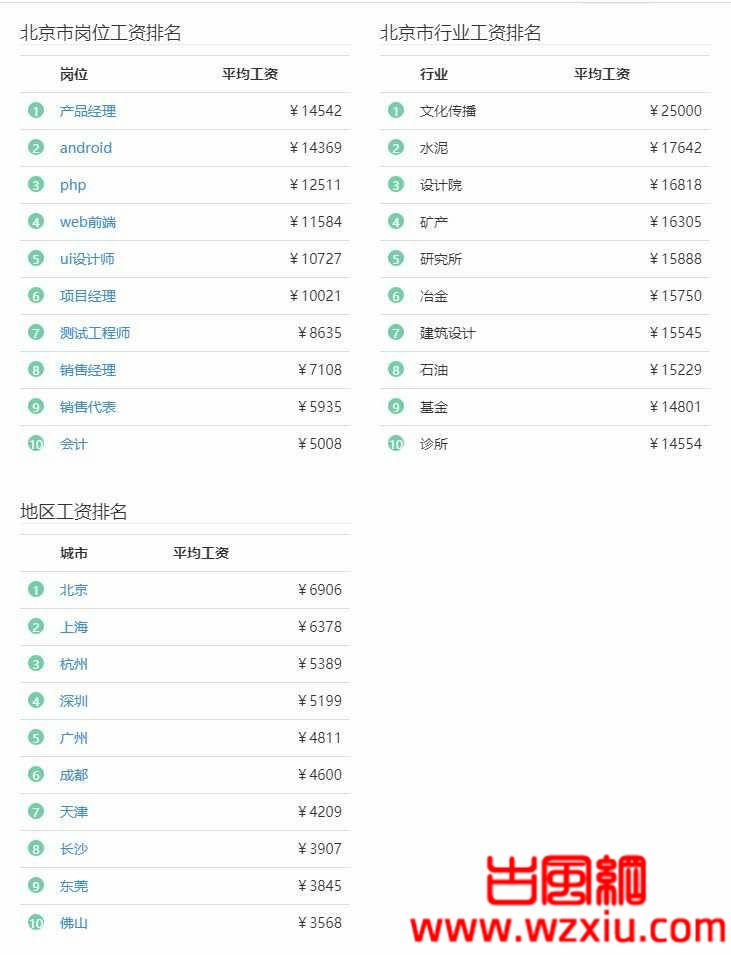
Task: Open the web前端 position link
Action: pyautogui.click(x=88, y=222)
